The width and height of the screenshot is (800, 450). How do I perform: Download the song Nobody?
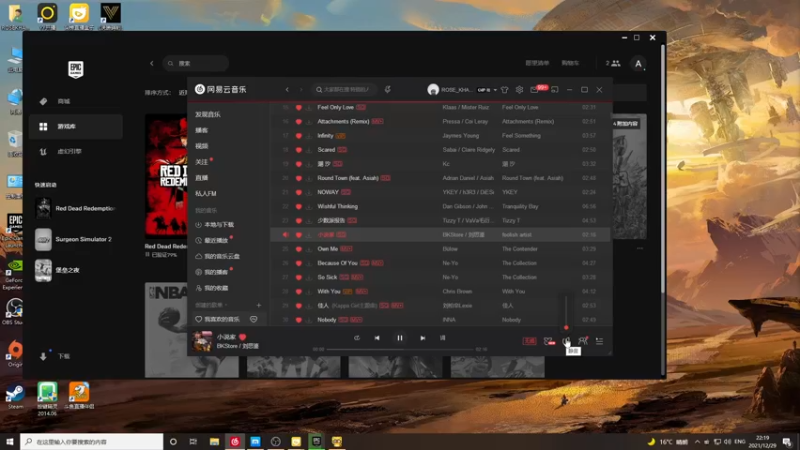click(308, 320)
